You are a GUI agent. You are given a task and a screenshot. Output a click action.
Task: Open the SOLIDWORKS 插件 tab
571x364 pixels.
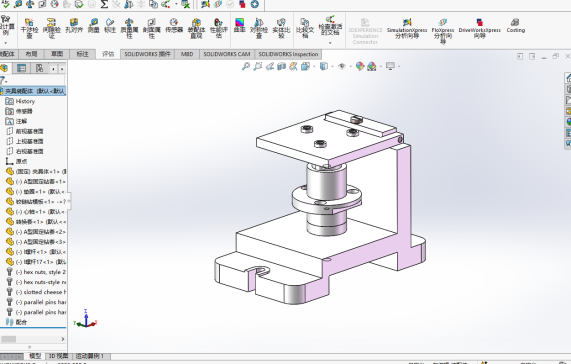[147, 54]
